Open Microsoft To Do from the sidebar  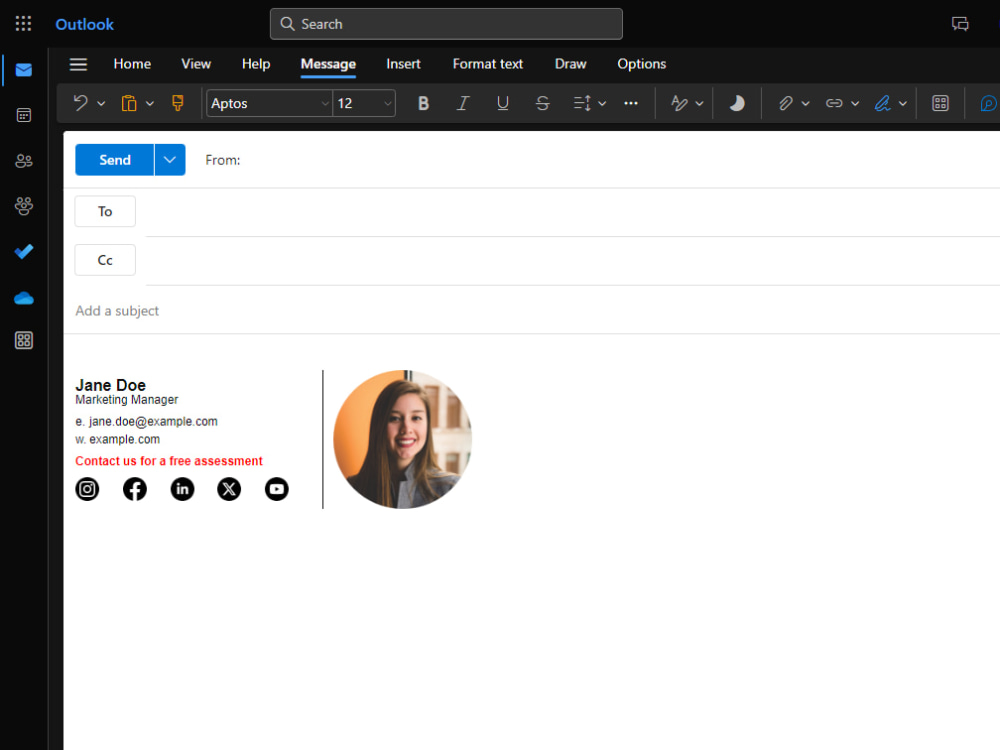[23, 252]
